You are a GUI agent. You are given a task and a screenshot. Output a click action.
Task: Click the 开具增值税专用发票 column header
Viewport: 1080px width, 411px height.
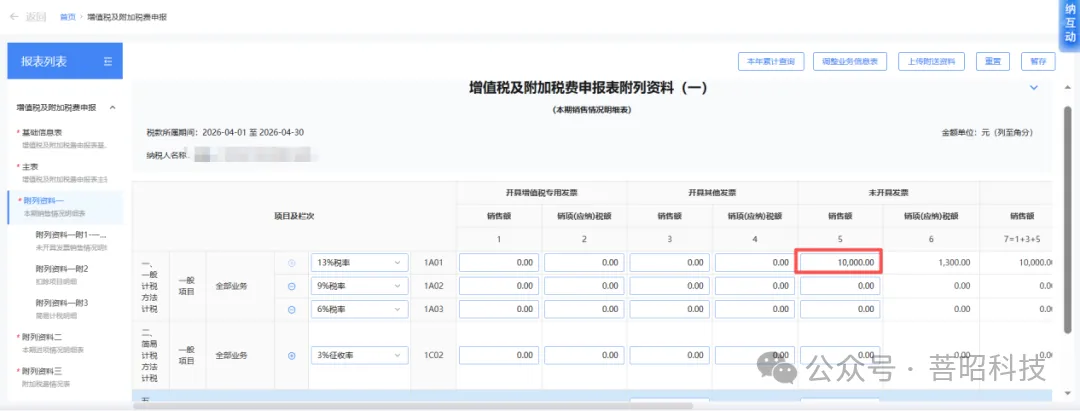pos(541,193)
